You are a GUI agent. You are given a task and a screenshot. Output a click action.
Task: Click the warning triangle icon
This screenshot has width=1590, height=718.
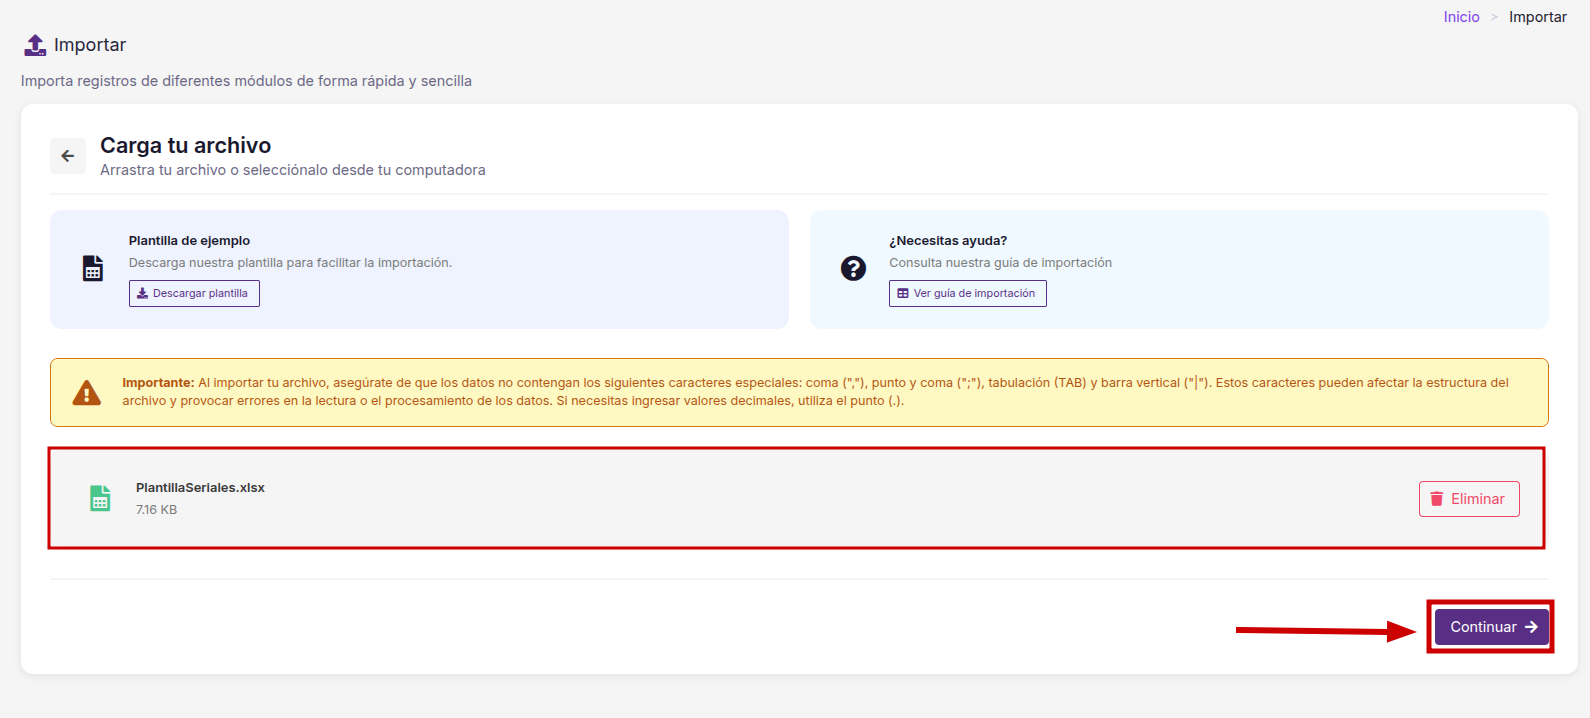point(87,392)
